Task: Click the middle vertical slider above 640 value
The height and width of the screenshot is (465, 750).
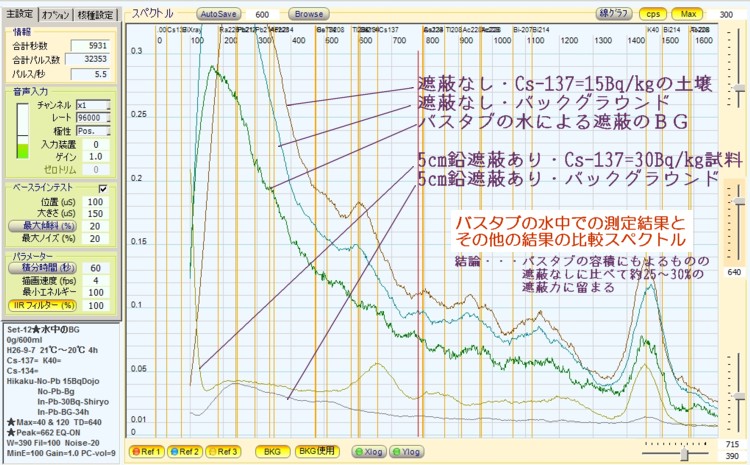Action: coord(739,201)
